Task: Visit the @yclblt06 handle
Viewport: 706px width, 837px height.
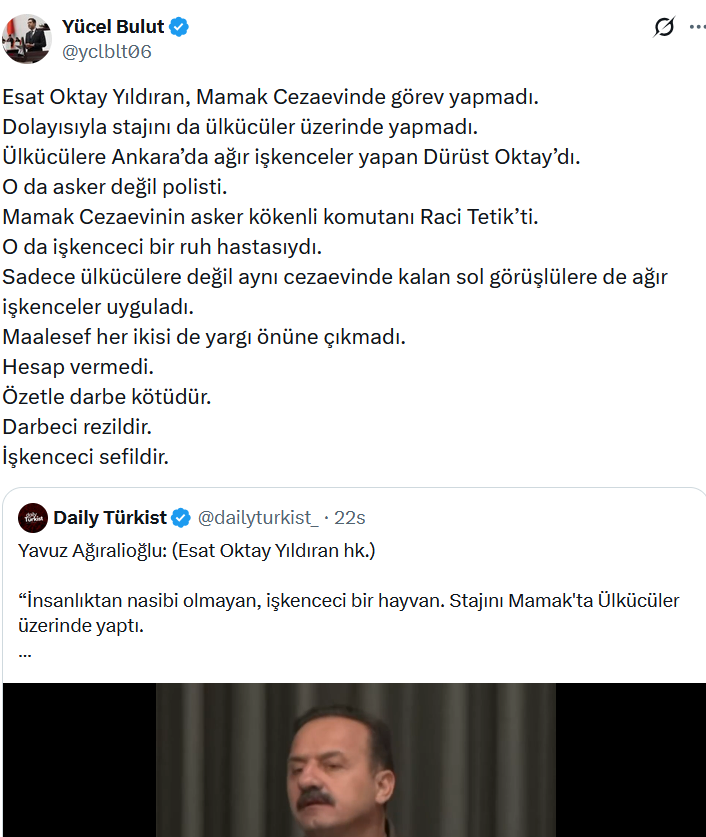Action: (x=107, y=52)
